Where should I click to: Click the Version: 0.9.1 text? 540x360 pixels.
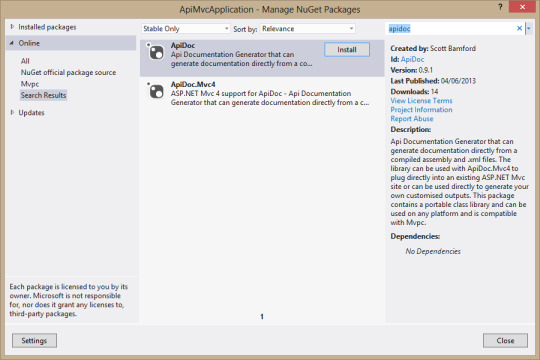(412, 70)
